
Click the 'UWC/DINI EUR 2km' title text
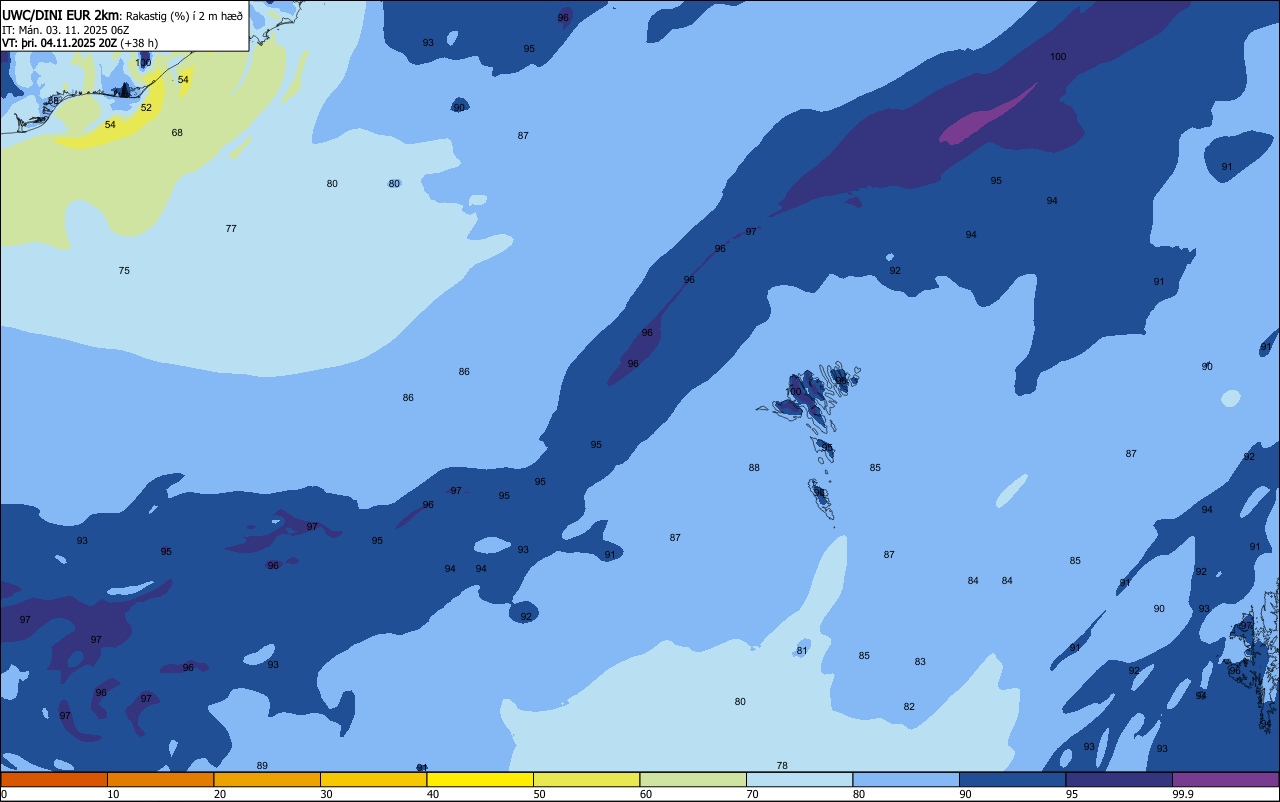(61, 15)
